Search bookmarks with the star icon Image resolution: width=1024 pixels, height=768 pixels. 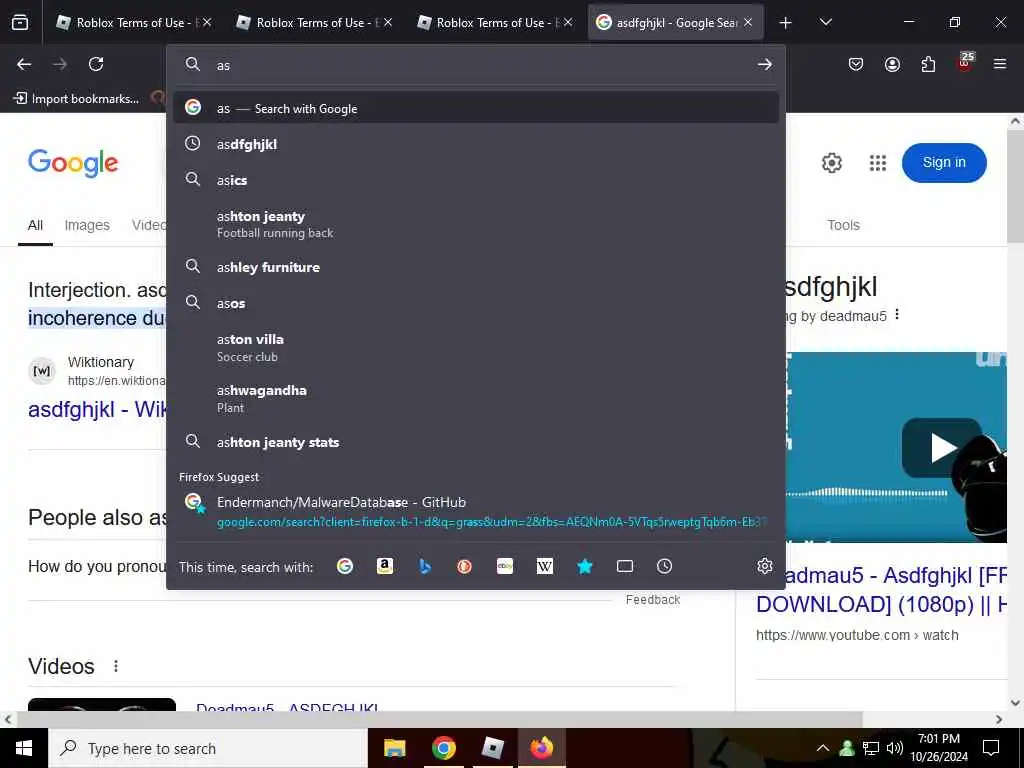click(584, 566)
